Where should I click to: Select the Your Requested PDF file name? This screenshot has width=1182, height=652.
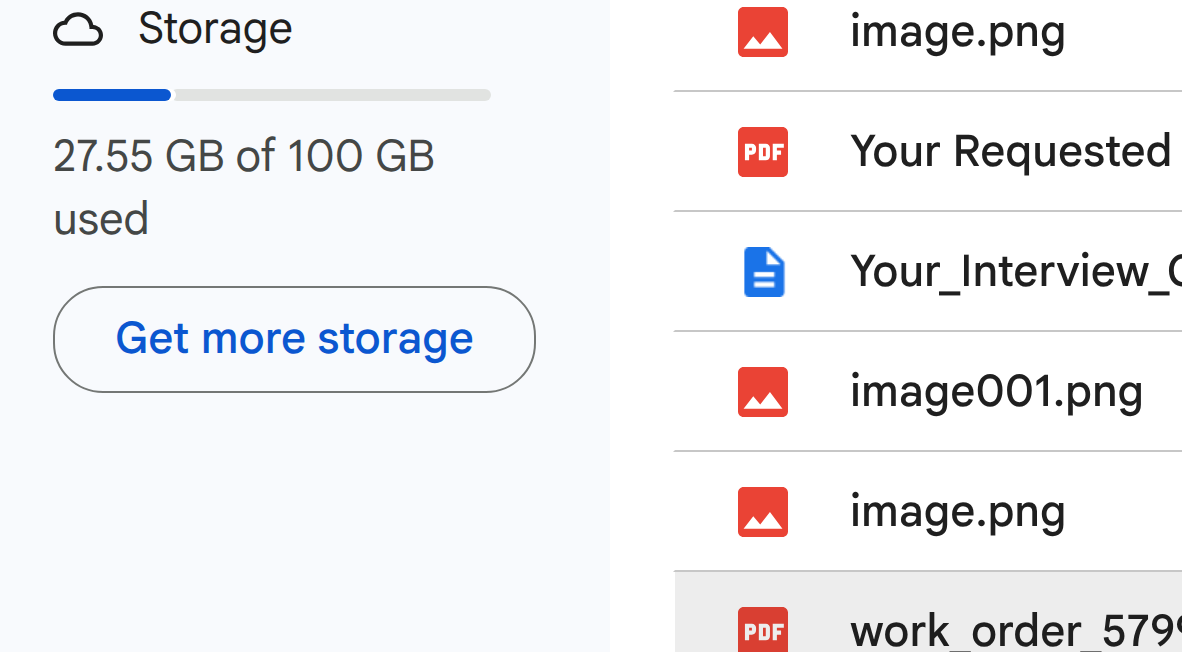[x=1015, y=151]
